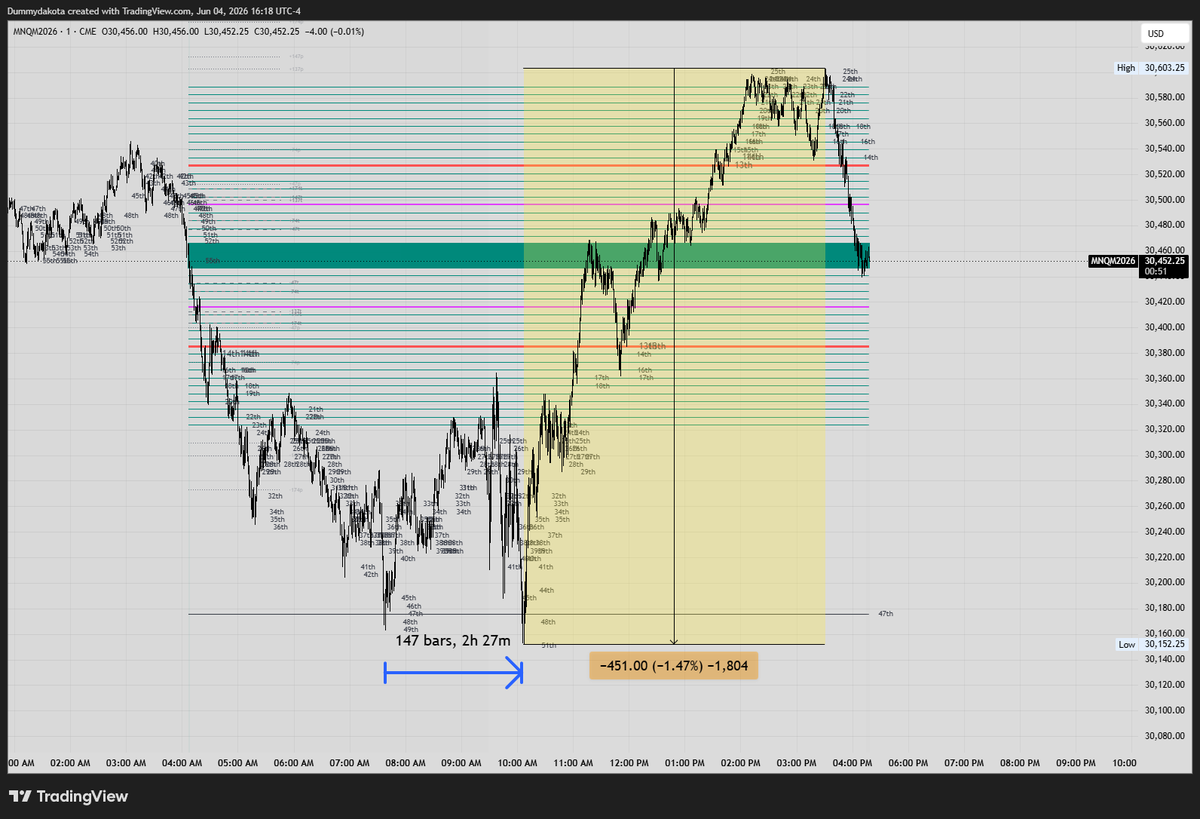Viewport: 1200px width, 819px height.
Task: Click the TradingView logo
Action: 69,797
